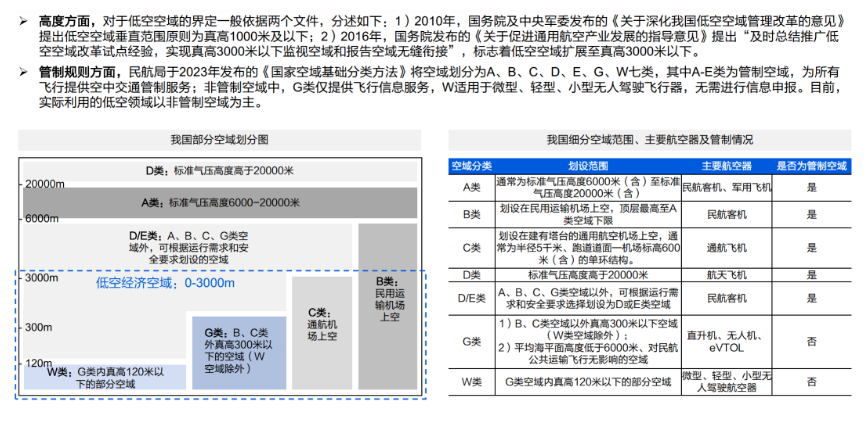Click the 我国部分空域划分图 diagram title
Screen dimensions: 866x432
pyautogui.click(x=219, y=140)
